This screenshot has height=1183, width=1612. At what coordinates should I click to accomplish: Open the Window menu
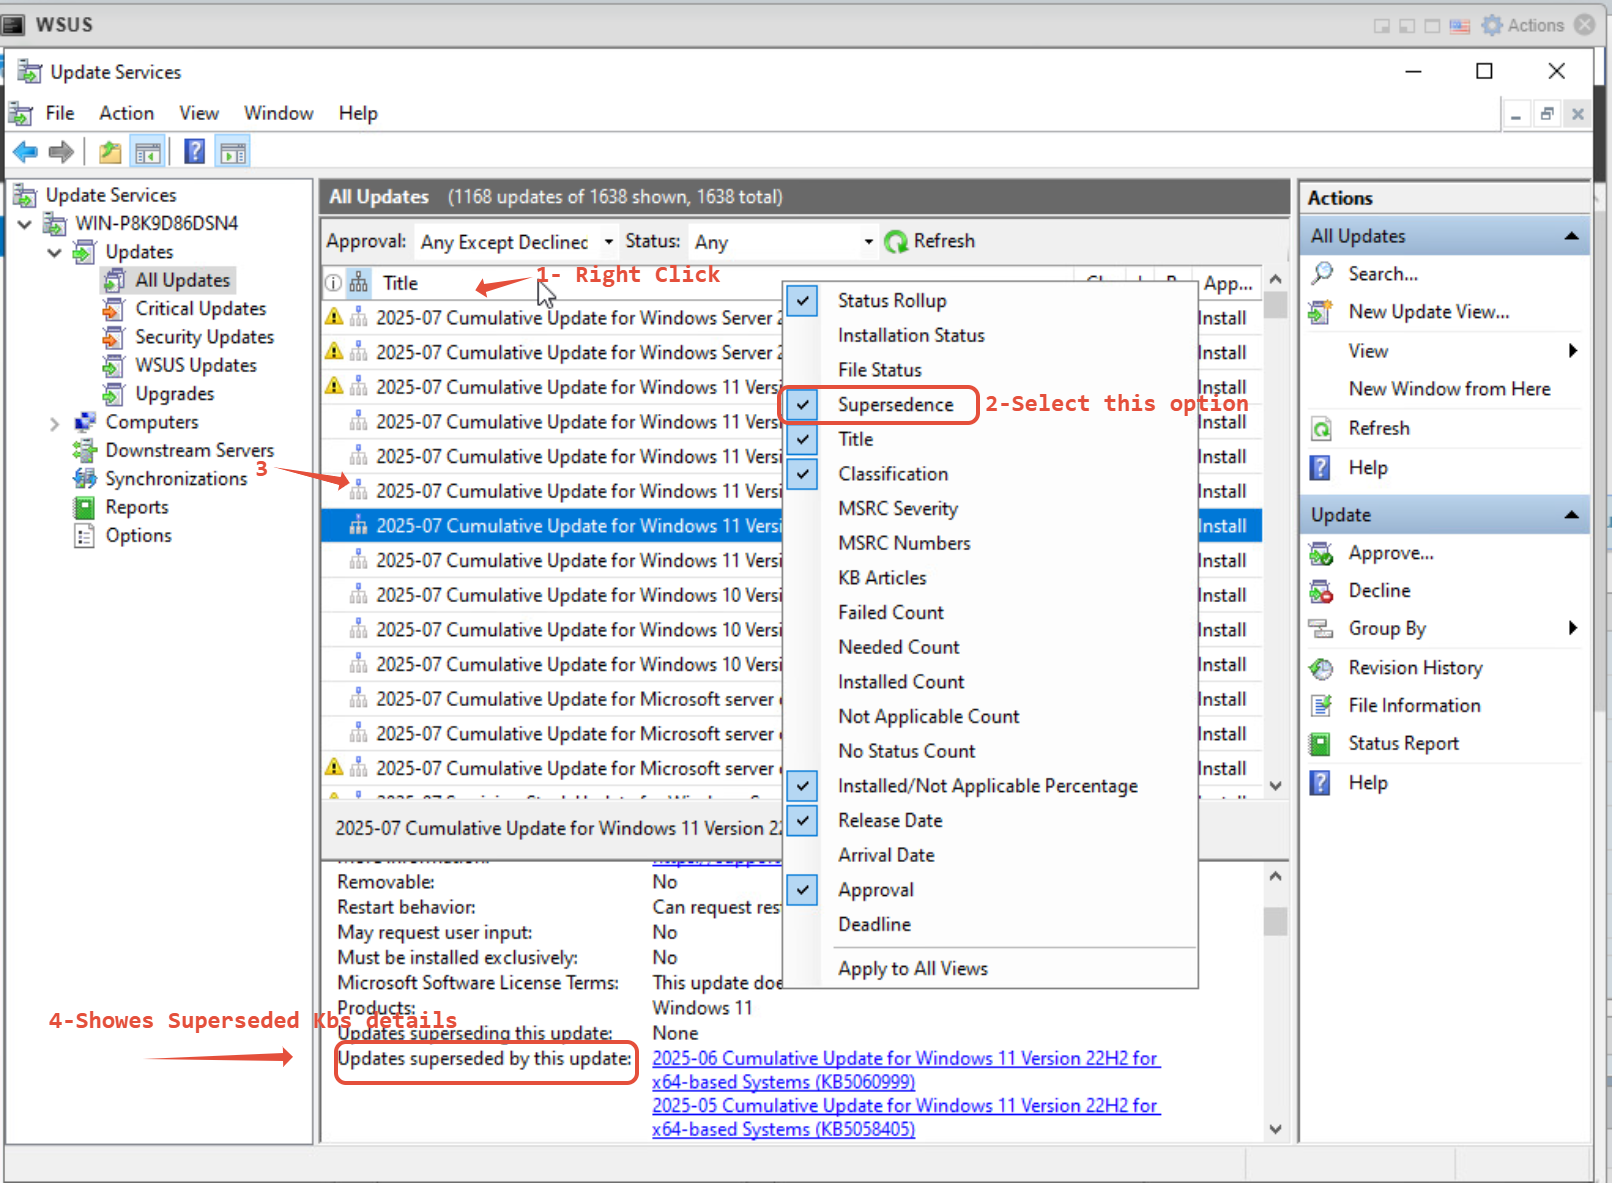278,113
